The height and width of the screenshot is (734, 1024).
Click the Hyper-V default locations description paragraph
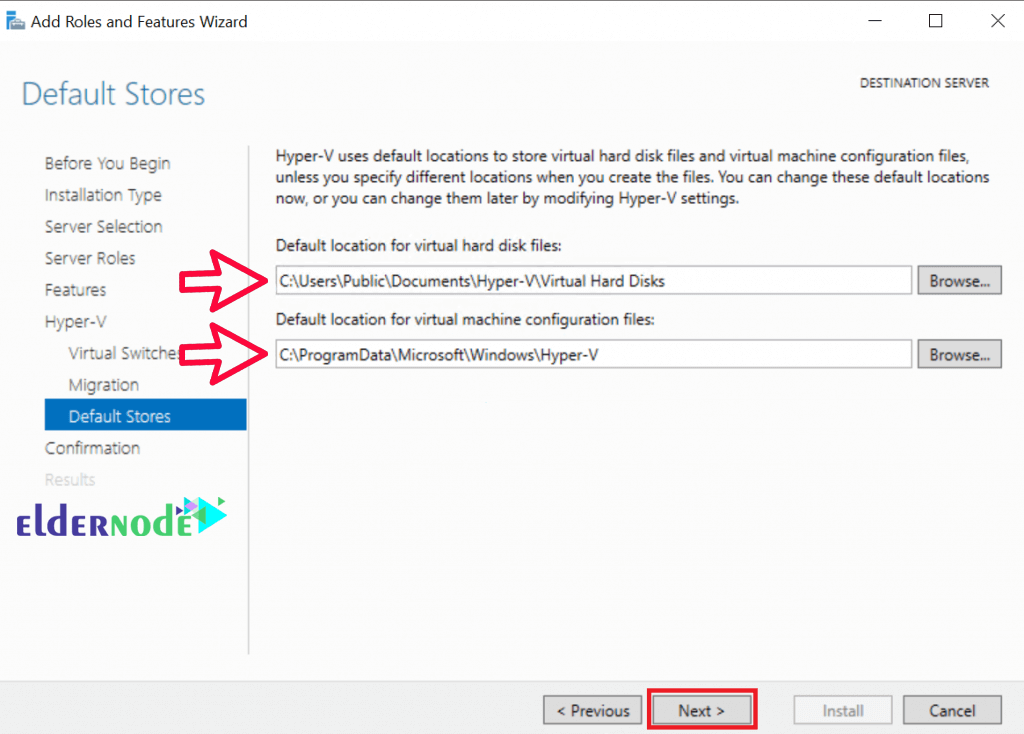click(x=632, y=177)
